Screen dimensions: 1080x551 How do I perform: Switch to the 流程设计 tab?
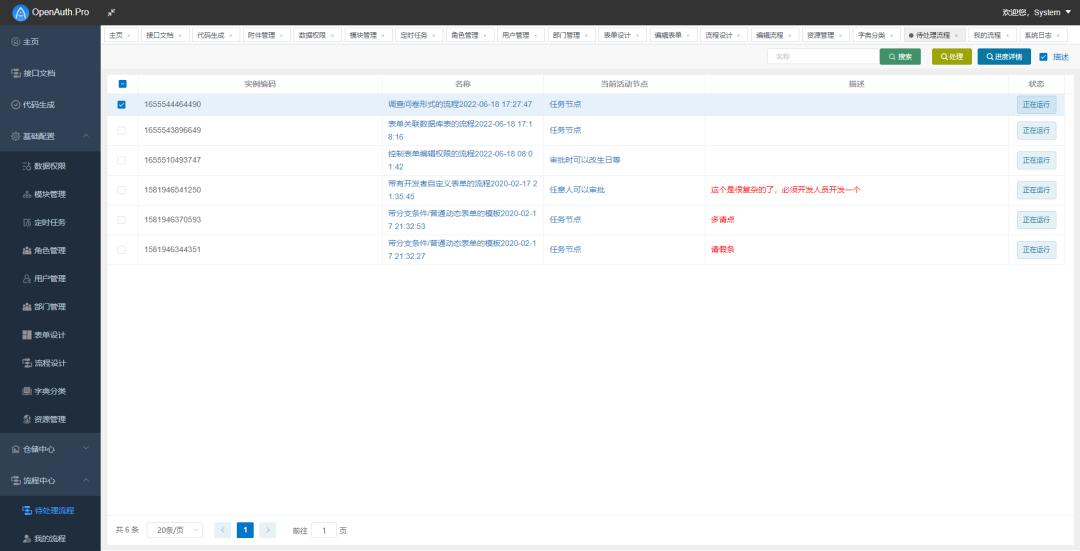pos(723,35)
